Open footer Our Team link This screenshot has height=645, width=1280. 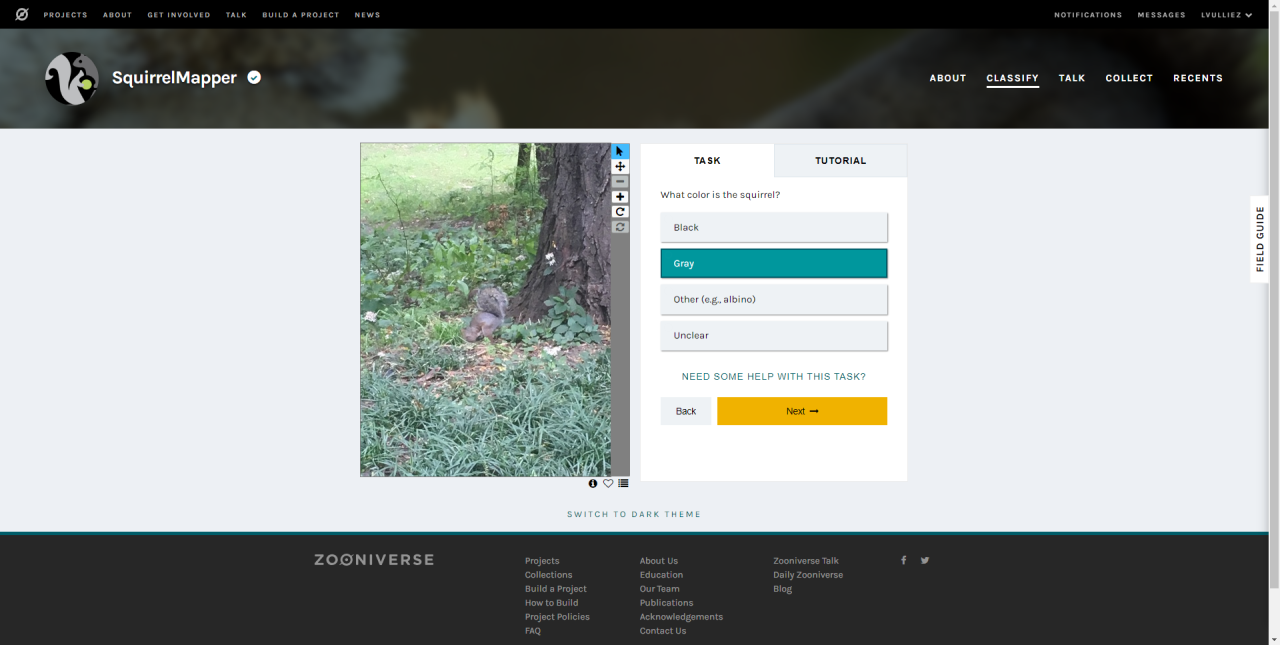(x=660, y=589)
